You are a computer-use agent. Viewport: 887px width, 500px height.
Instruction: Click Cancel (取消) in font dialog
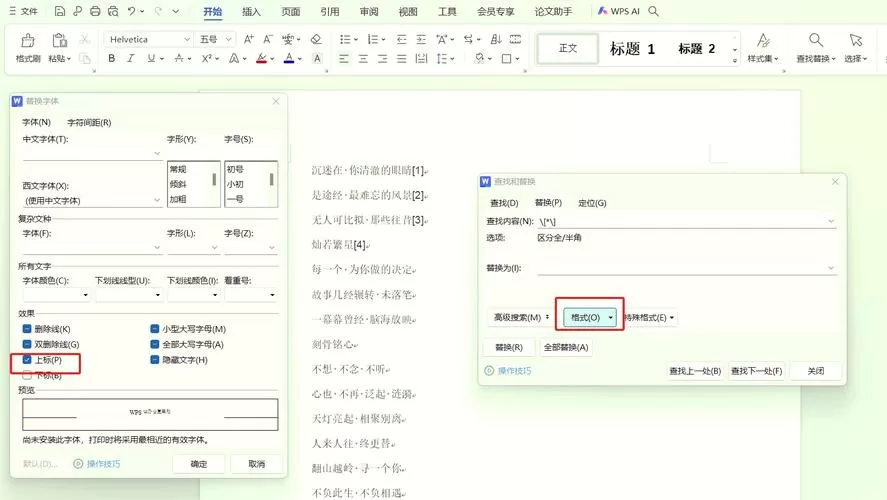tap(256, 464)
